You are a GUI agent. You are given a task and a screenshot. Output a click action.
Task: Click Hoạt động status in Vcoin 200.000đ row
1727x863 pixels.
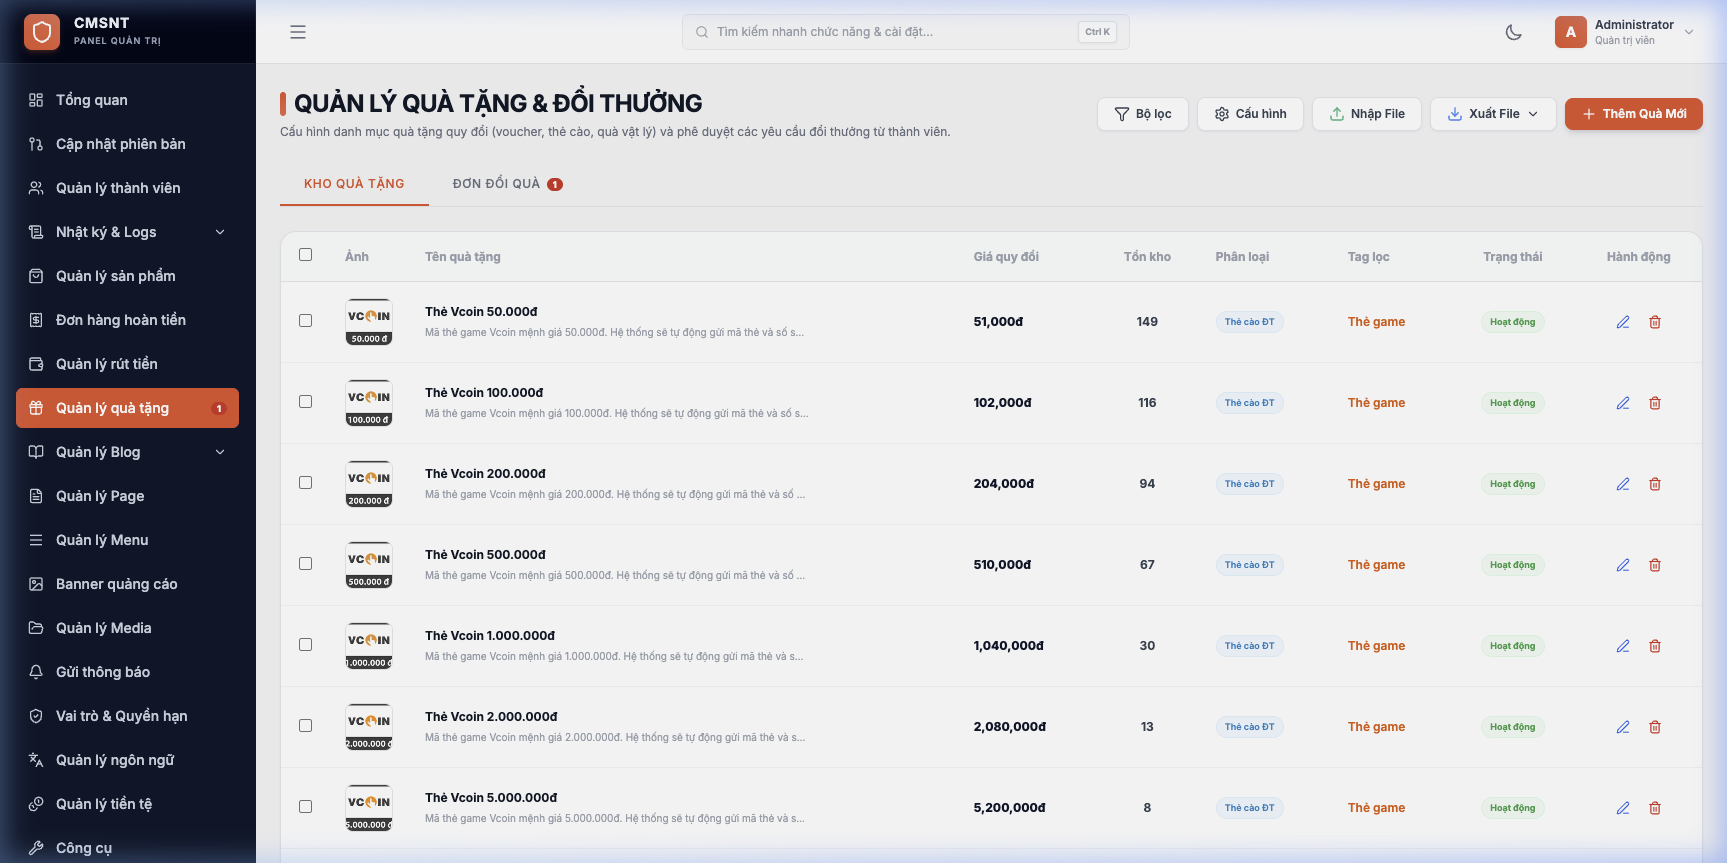tap(1512, 484)
